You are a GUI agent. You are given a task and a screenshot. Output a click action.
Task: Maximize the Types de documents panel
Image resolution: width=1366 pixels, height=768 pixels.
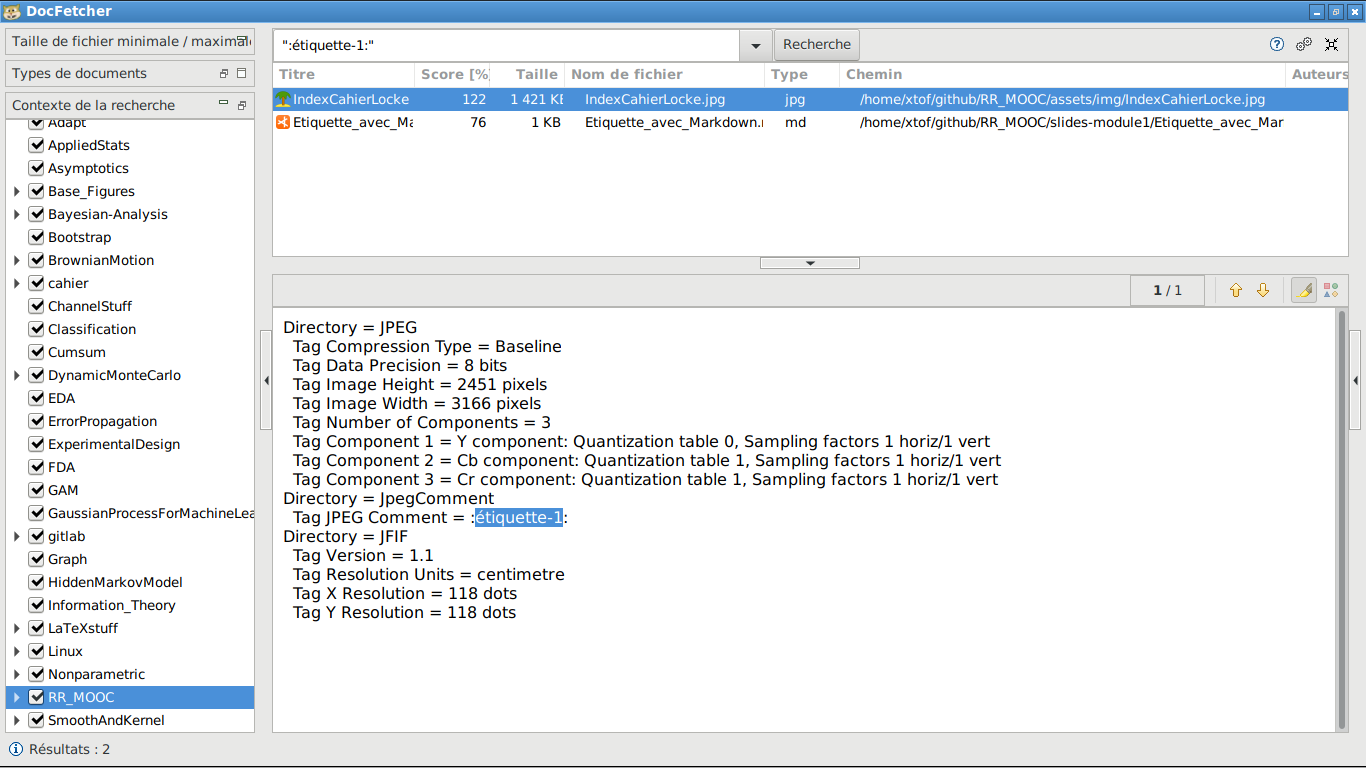point(241,73)
